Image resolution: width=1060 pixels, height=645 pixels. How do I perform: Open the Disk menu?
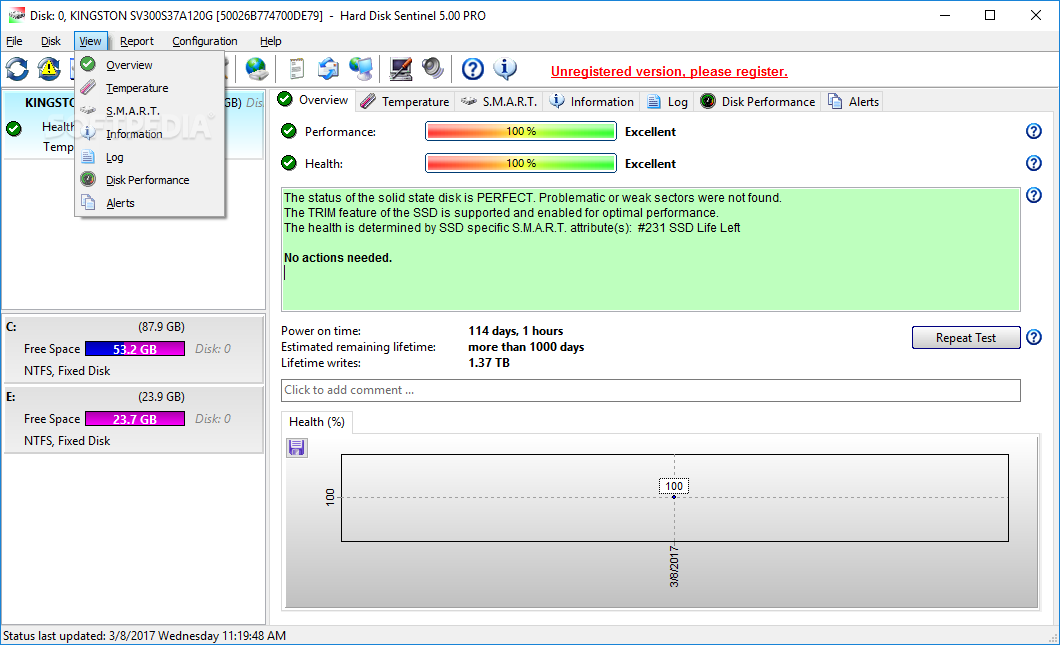coord(51,41)
